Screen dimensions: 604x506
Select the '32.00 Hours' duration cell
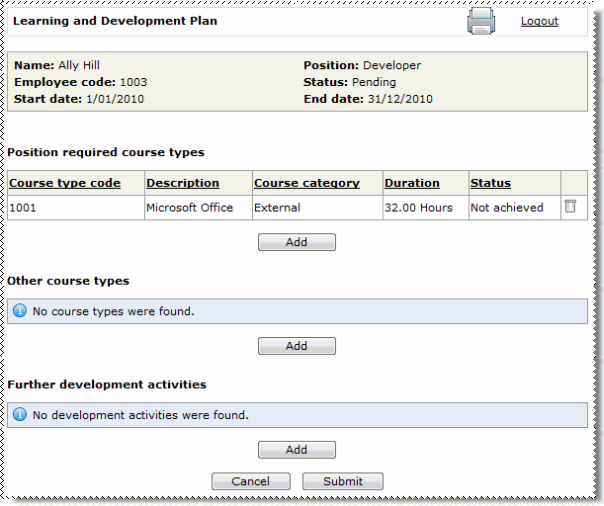point(426,208)
